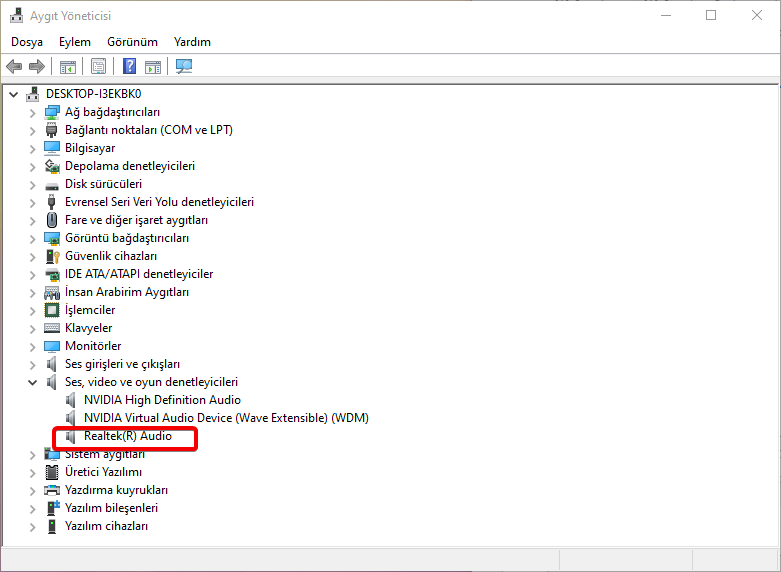This screenshot has height=572, width=781.
Task: Select Ses, video ve oyun denetleyicileri label
Action: click(x=151, y=382)
